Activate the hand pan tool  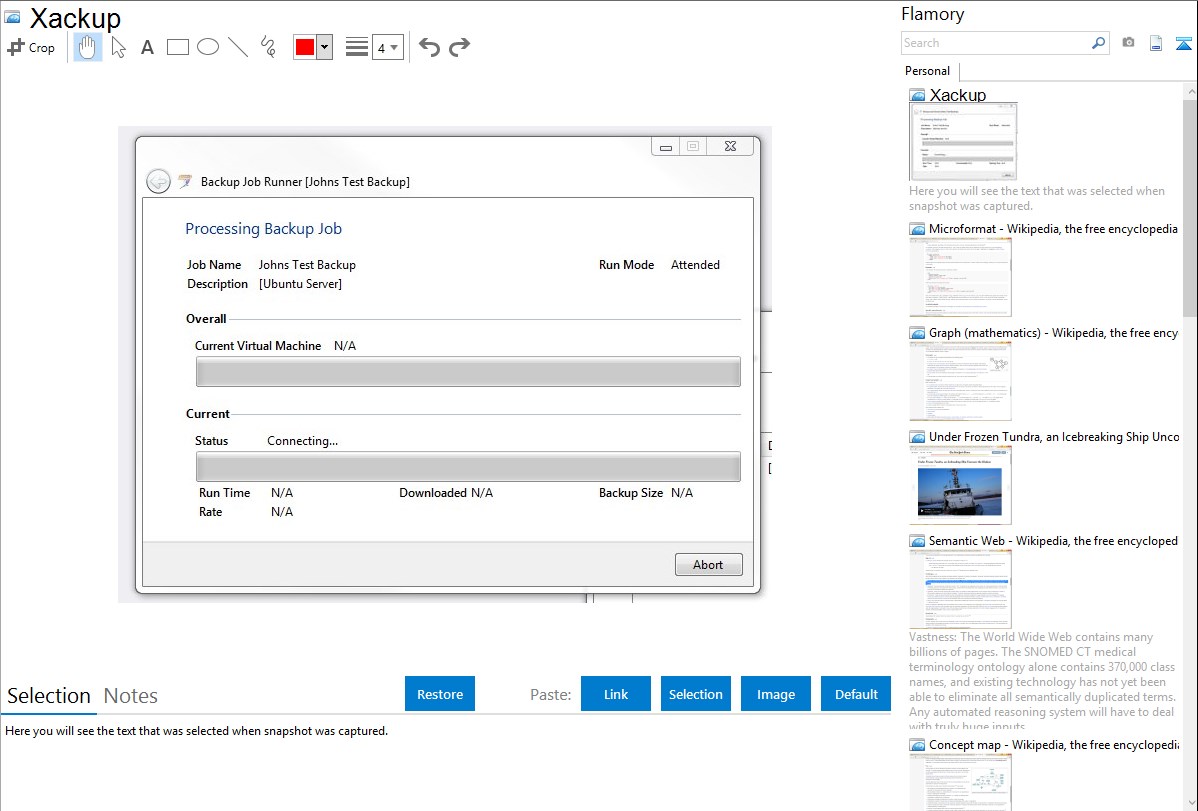(x=88, y=47)
